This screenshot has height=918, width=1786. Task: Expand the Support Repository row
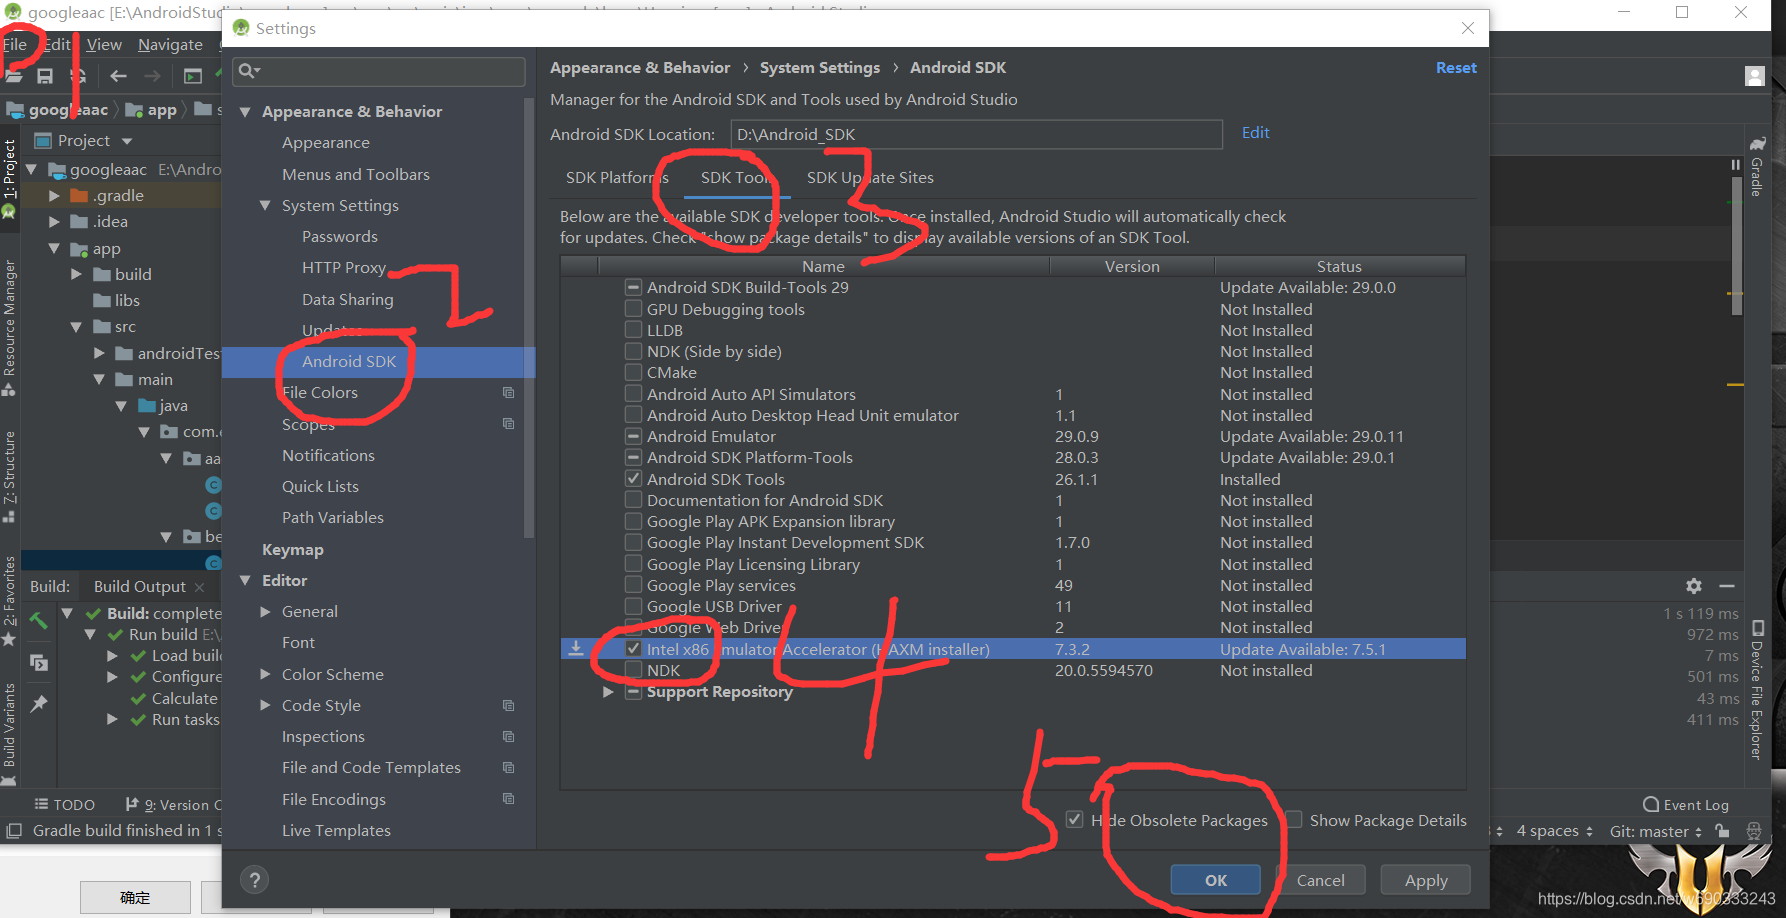[608, 692]
